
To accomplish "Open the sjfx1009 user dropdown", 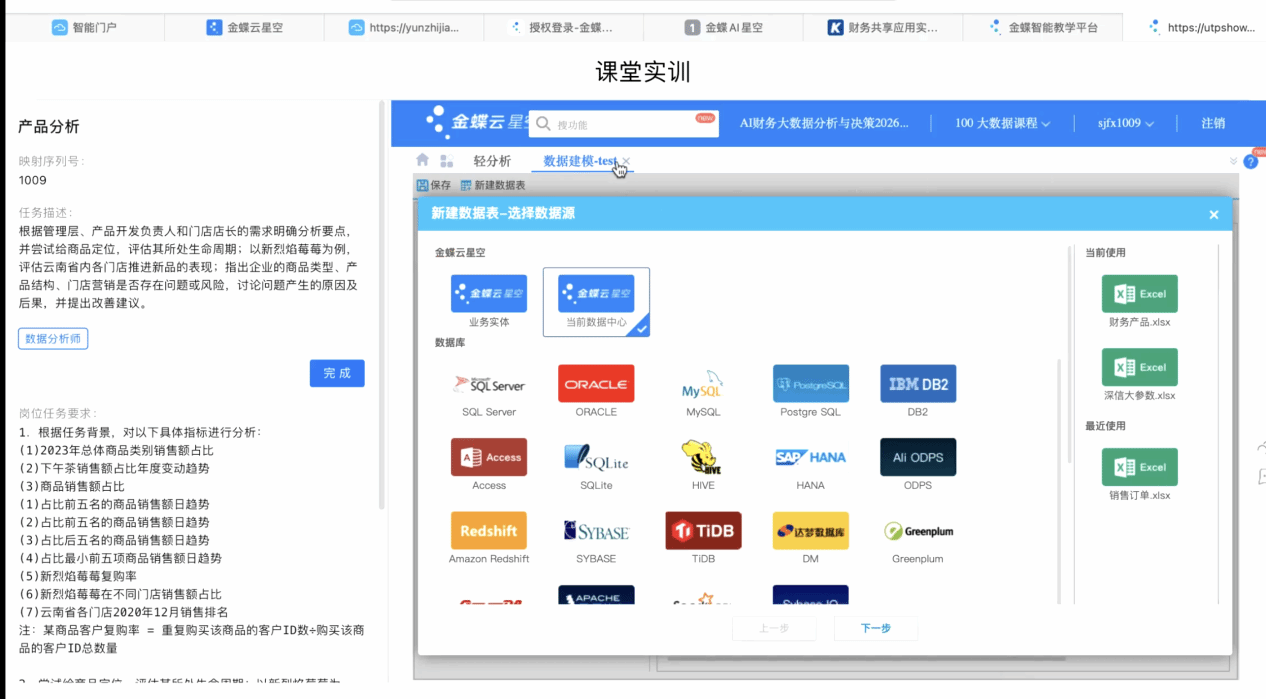I will pyautogui.click(x=1125, y=123).
